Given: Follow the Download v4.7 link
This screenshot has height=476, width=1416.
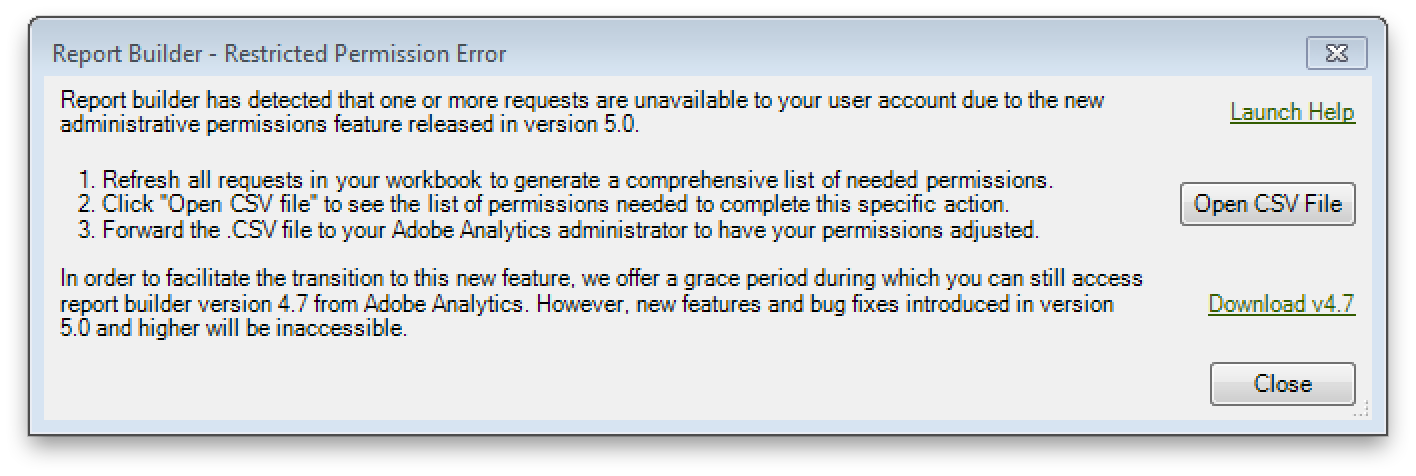Looking at the screenshot, I should (x=1281, y=304).
